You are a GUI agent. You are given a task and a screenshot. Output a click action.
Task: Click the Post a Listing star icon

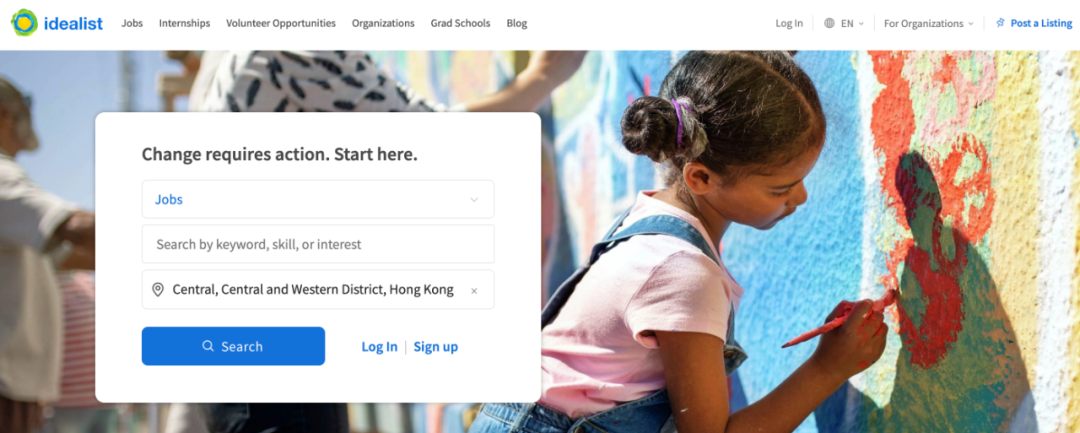(x=1000, y=23)
